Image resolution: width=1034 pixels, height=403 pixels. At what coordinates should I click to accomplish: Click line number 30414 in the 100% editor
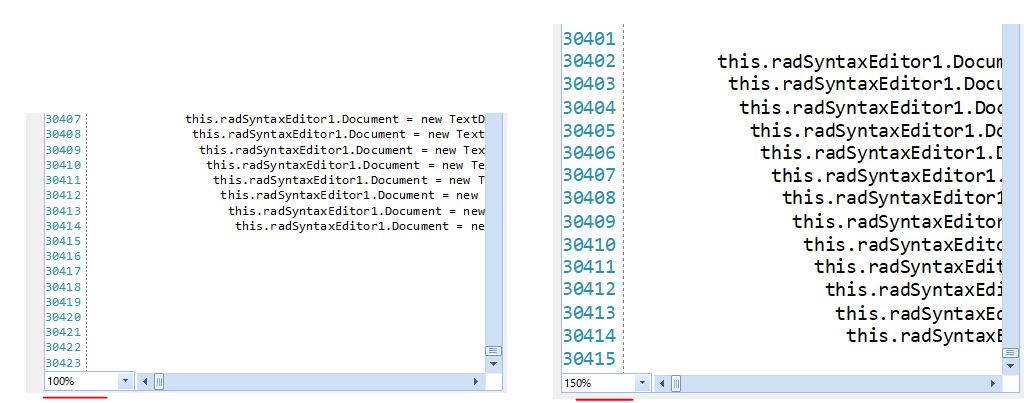tap(63, 226)
